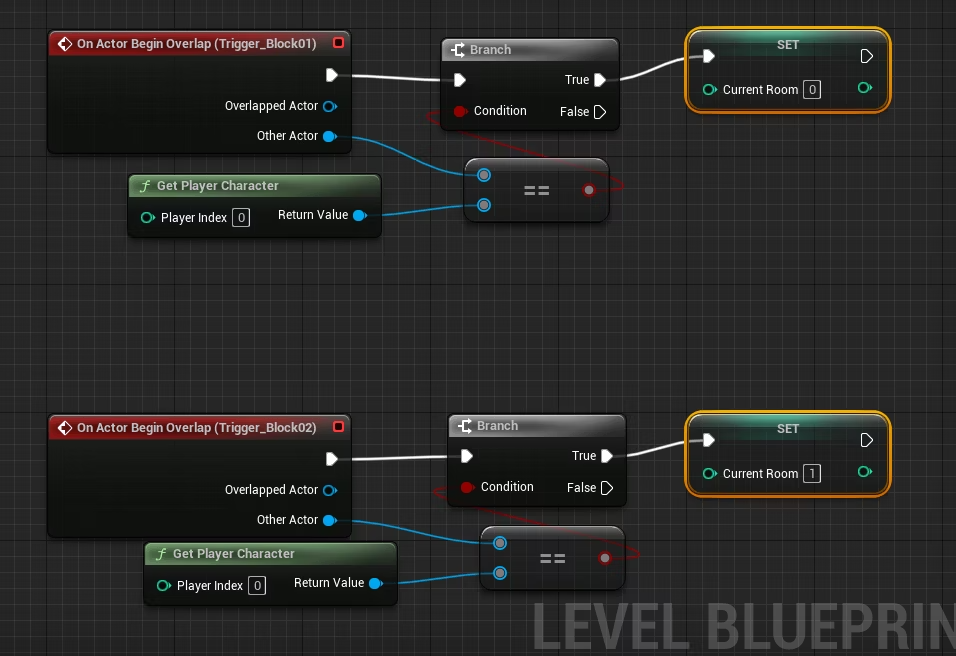
Task: Click the Current Room value field showing 1
Action: coord(812,474)
